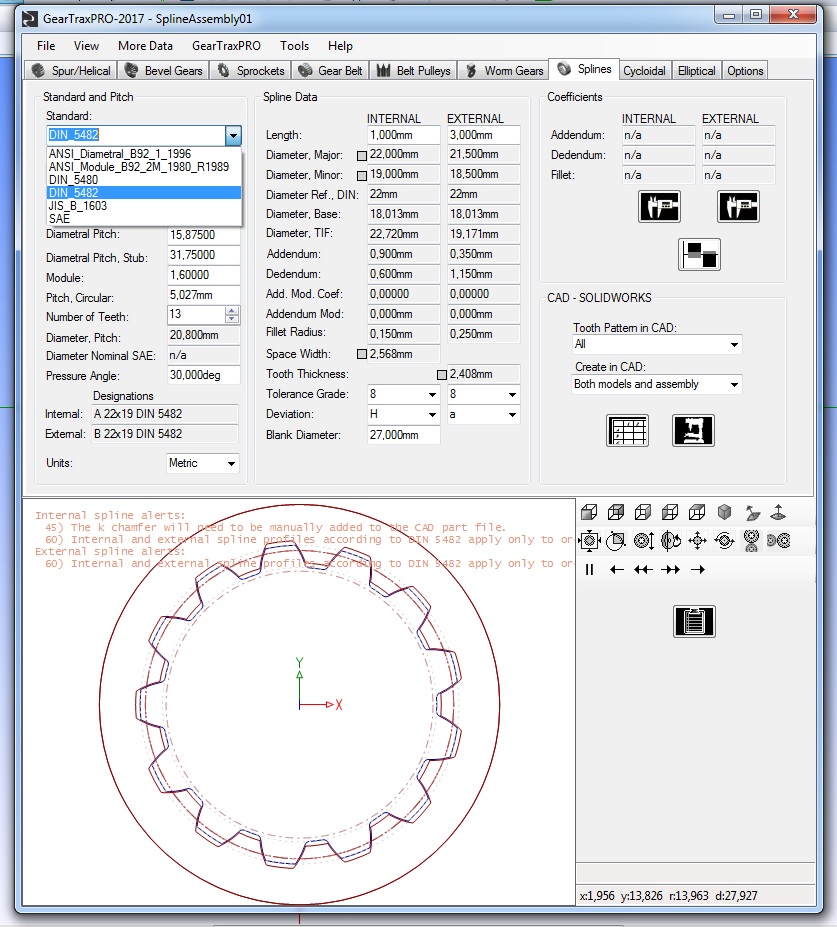Switch to the Sprockets tab

tap(251, 70)
